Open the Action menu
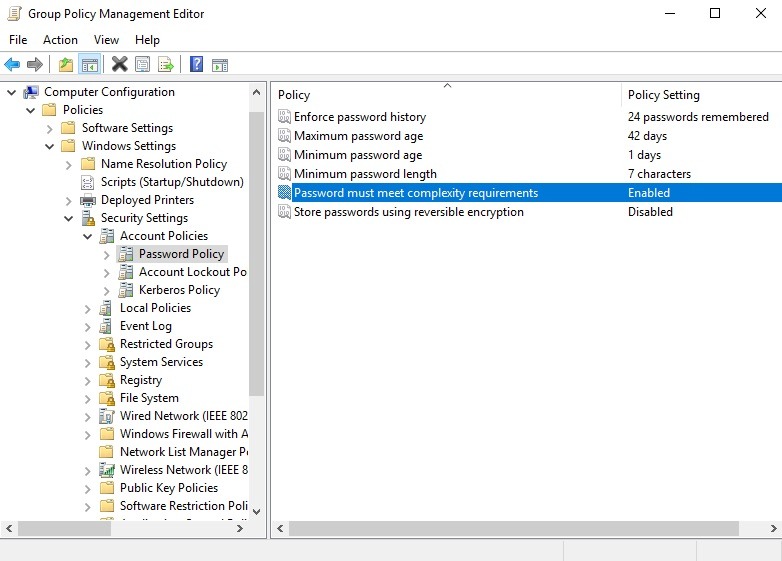This screenshot has height=561, width=782. [x=60, y=40]
